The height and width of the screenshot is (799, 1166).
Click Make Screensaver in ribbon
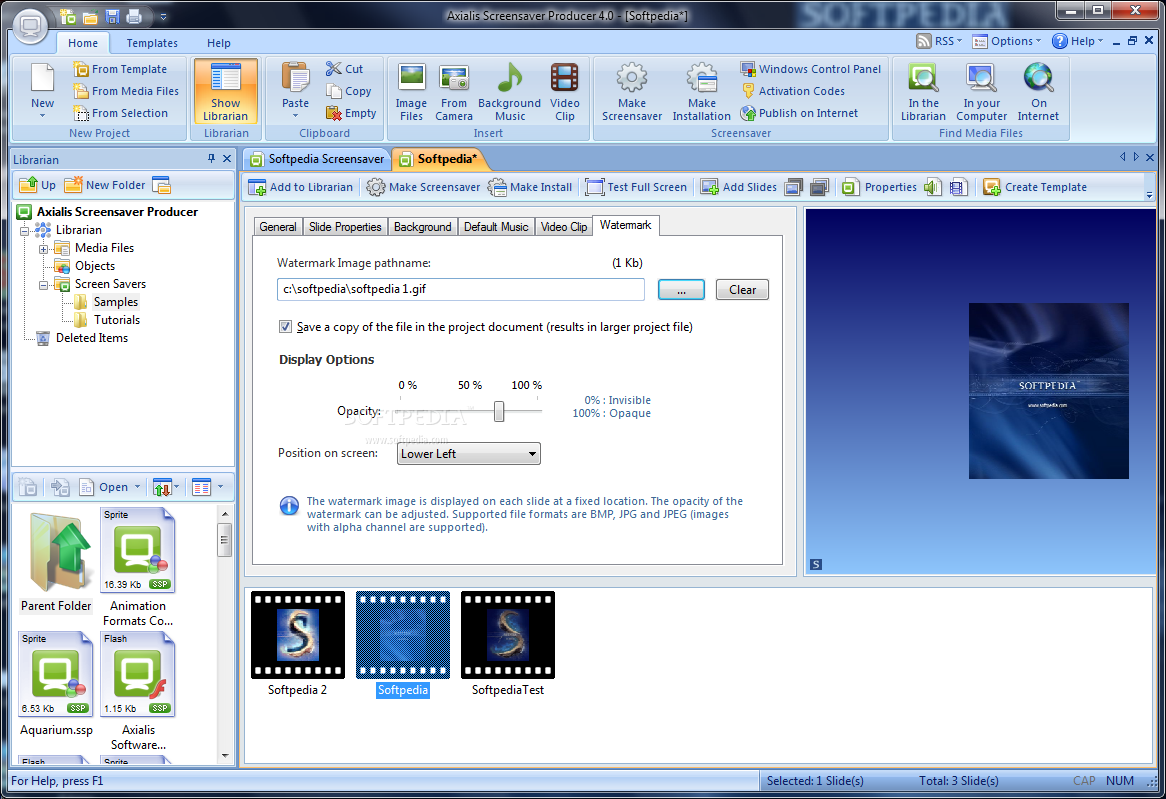[631, 92]
